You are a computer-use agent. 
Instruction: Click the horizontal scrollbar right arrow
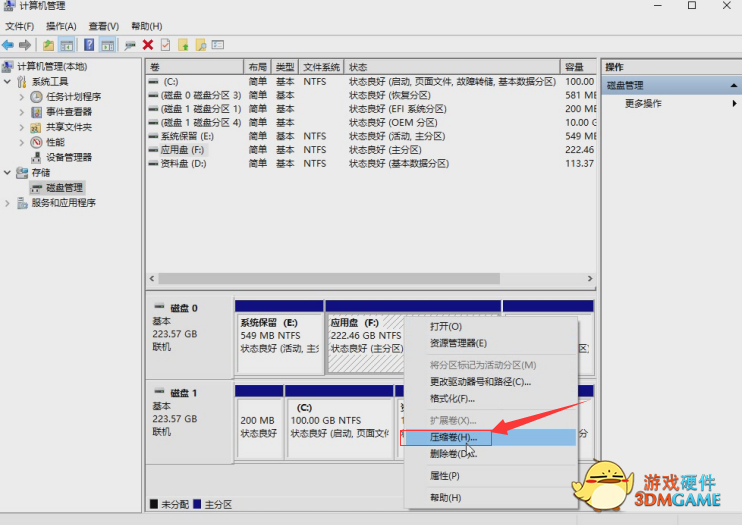(x=590, y=278)
